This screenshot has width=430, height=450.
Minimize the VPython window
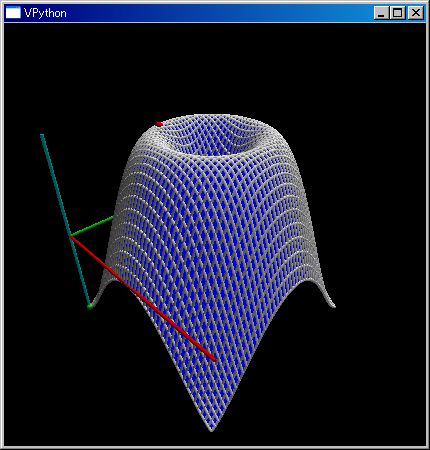pos(381,13)
